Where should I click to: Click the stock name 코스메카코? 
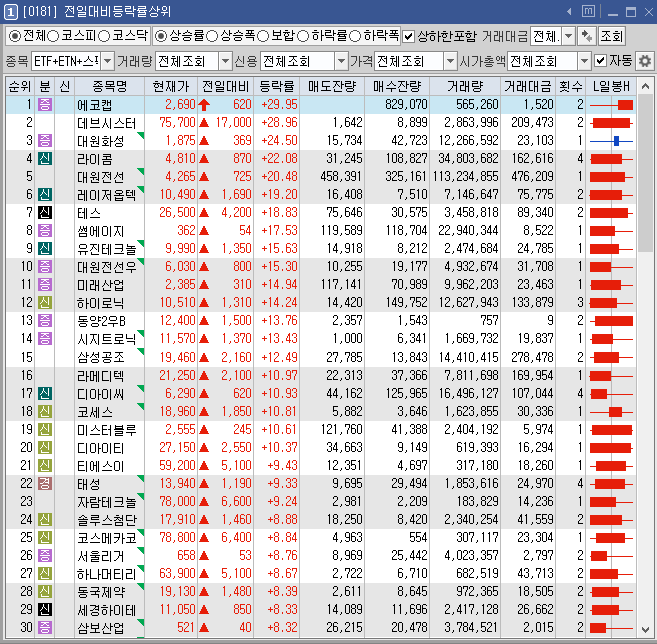click(x=107, y=538)
